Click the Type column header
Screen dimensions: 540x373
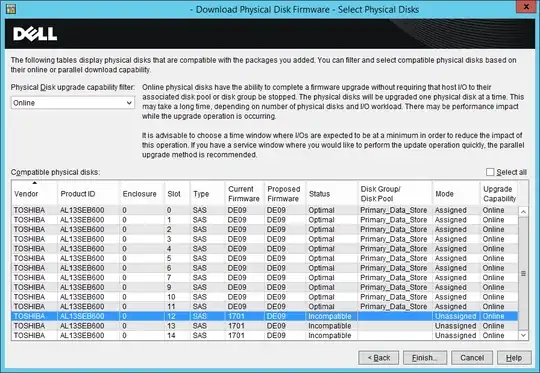(x=207, y=194)
